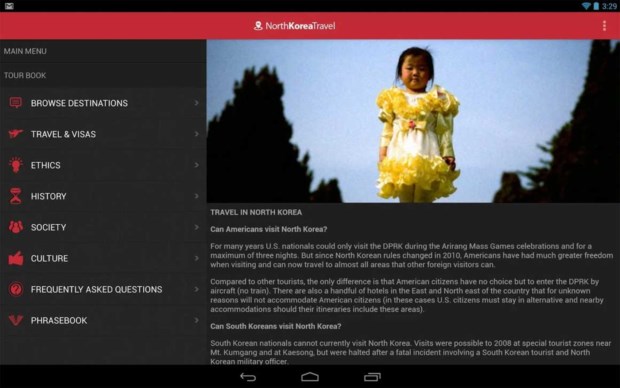This screenshot has height=388, width=620.
Task: Tap the recent apps navigation button
Action: coord(372,377)
